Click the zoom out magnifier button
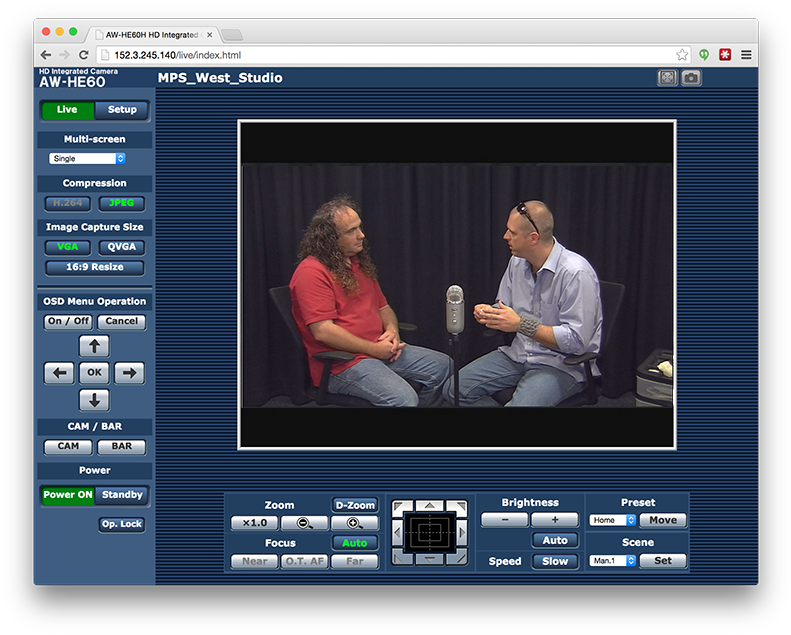 pyautogui.click(x=304, y=523)
